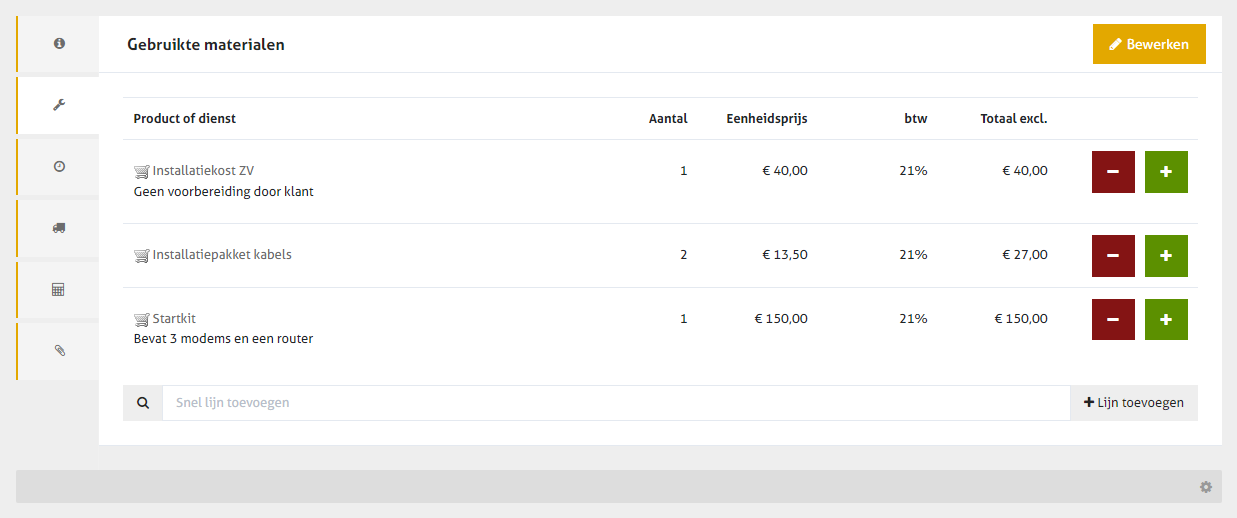Click the Installatiepakket kabels cart icon
Image resolution: width=1237 pixels, height=518 pixels.
(x=141, y=255)
